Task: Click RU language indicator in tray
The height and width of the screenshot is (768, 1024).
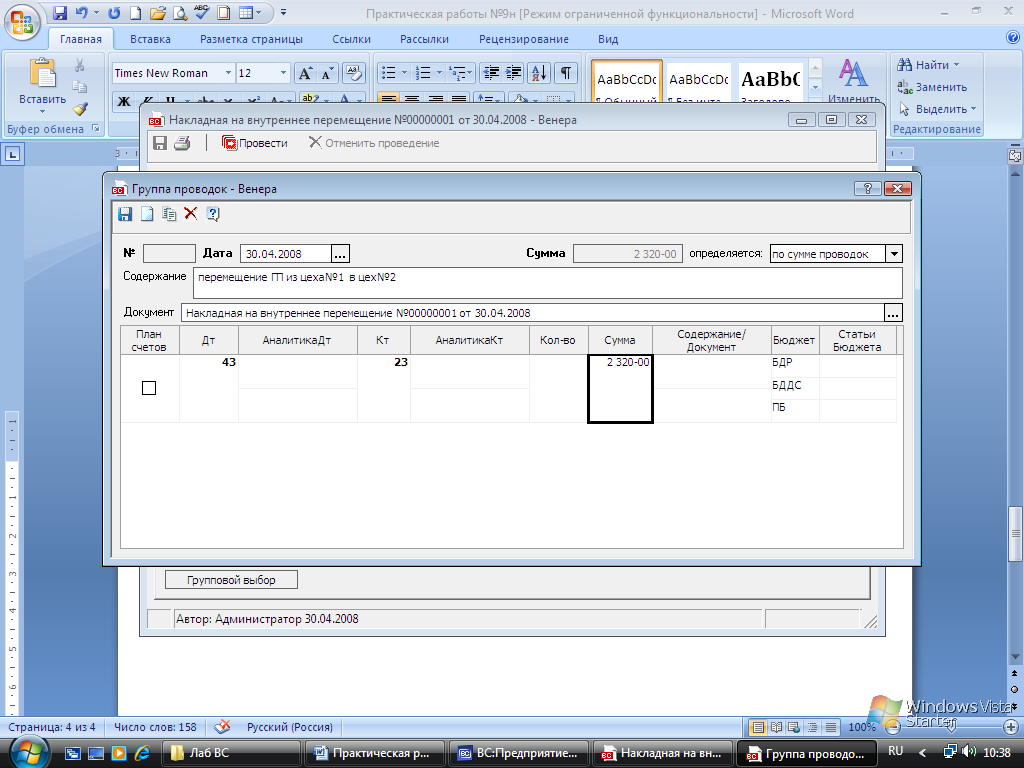Action: (x=895, y=751)
